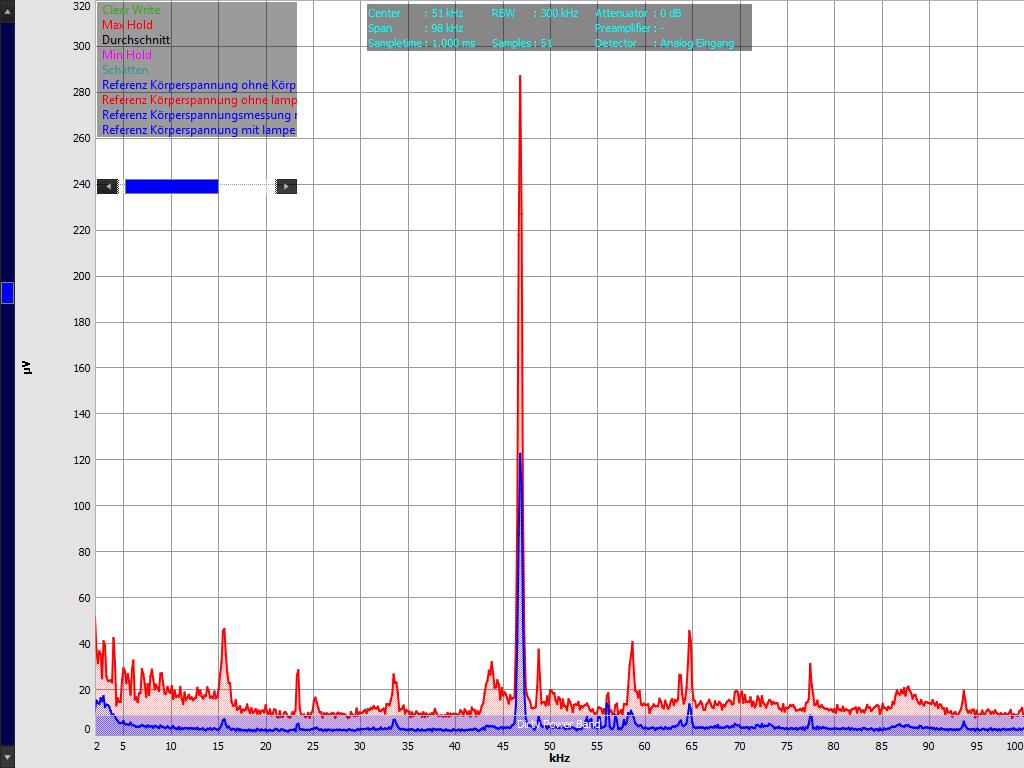Viewport: 1024px width, 768px height.
Task: Click the tallest red peak near 47 kHz
Action: pyautogui.click(x=520, y=78)
